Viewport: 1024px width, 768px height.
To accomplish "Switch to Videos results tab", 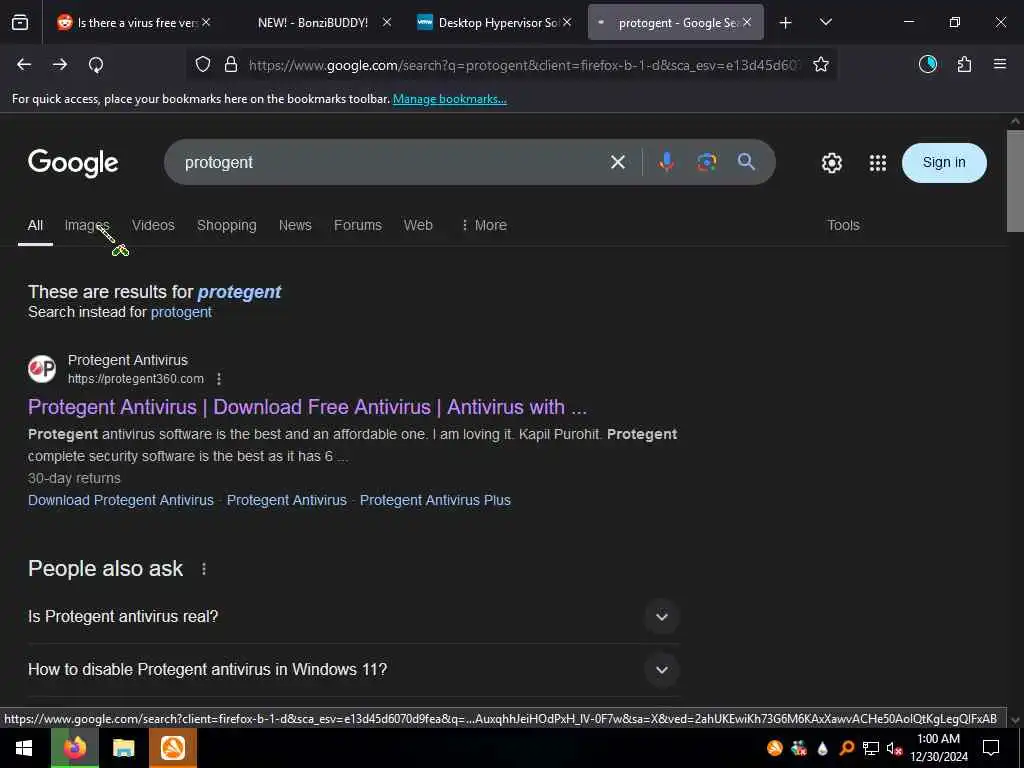I will pyautogui.click(x=153, y=225).
